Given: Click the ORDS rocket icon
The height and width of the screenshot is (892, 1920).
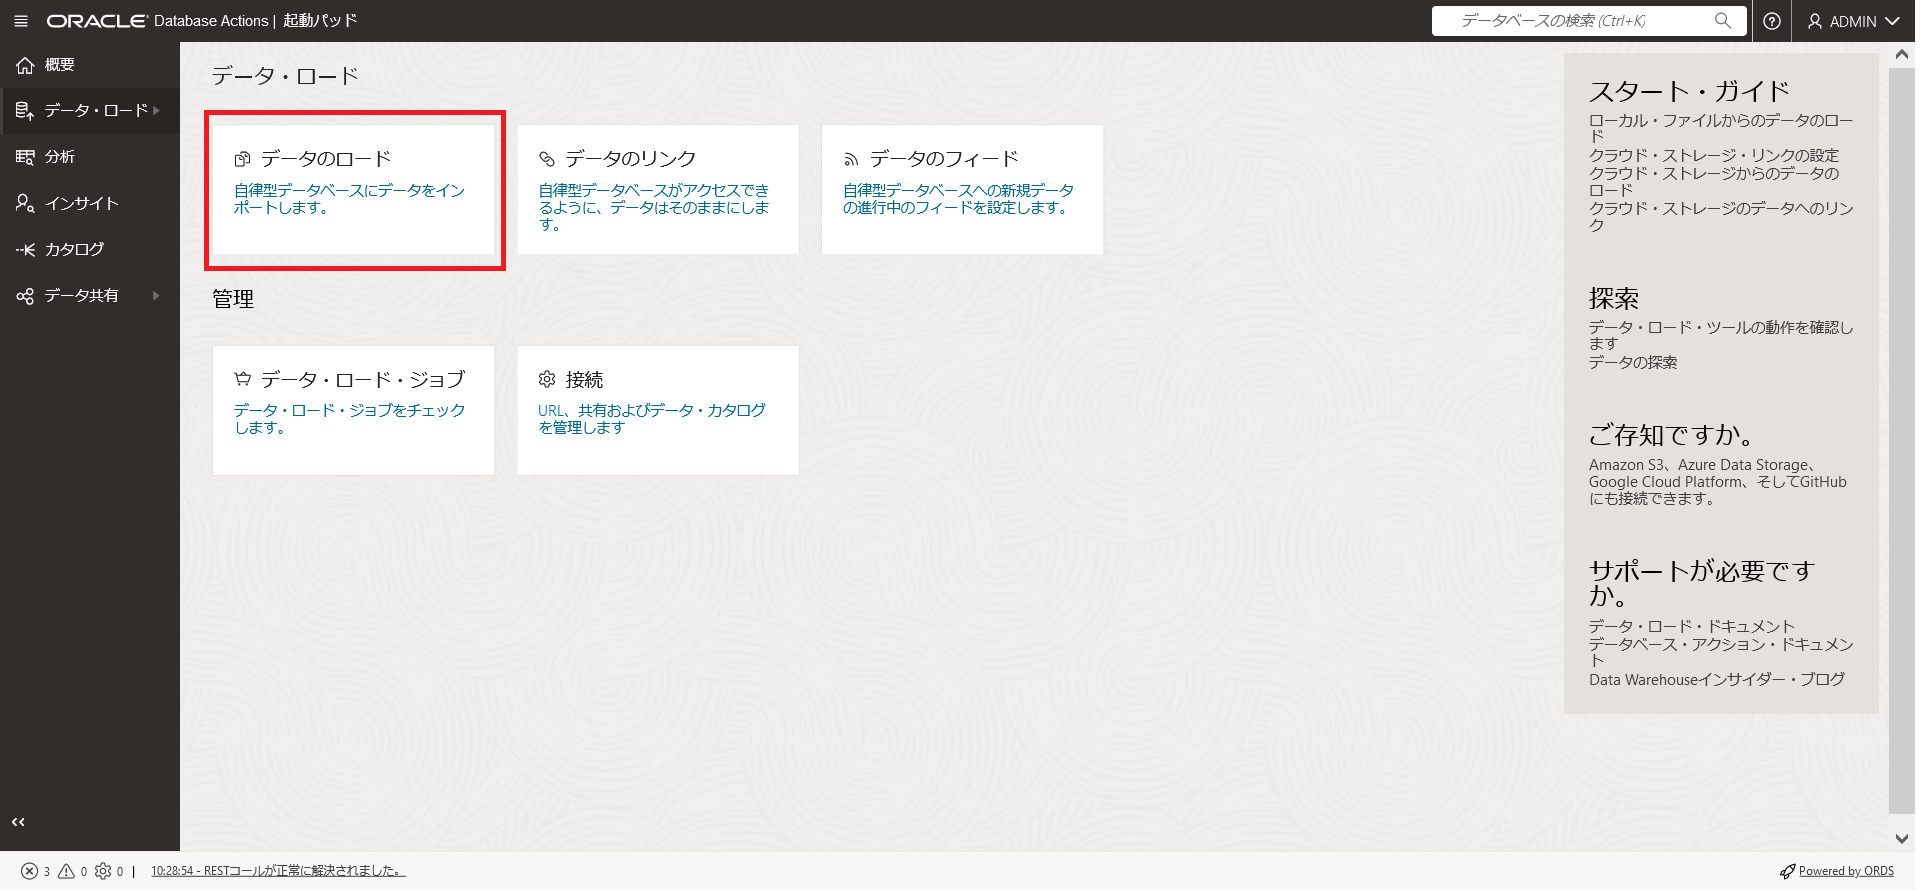Looking at the screenshot, I should [1787, 872].
